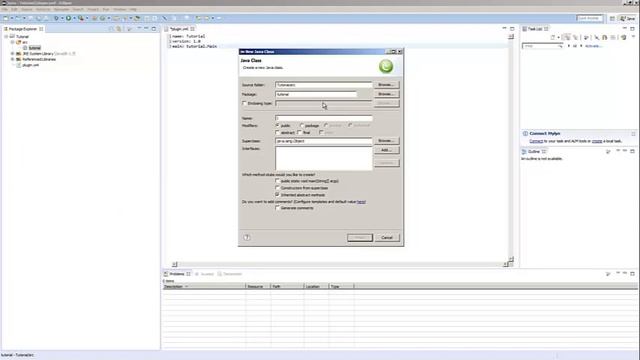Close the Connect Mylyn notice
This screenshot has height=360, width=640.
click(633, 133)
